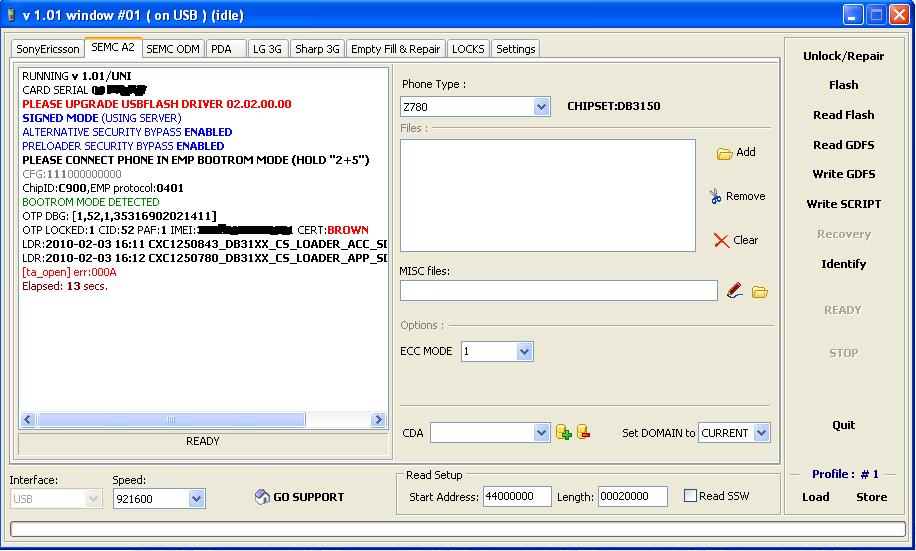Click the GO SUPPORT house icon

(x=262, y=497)
